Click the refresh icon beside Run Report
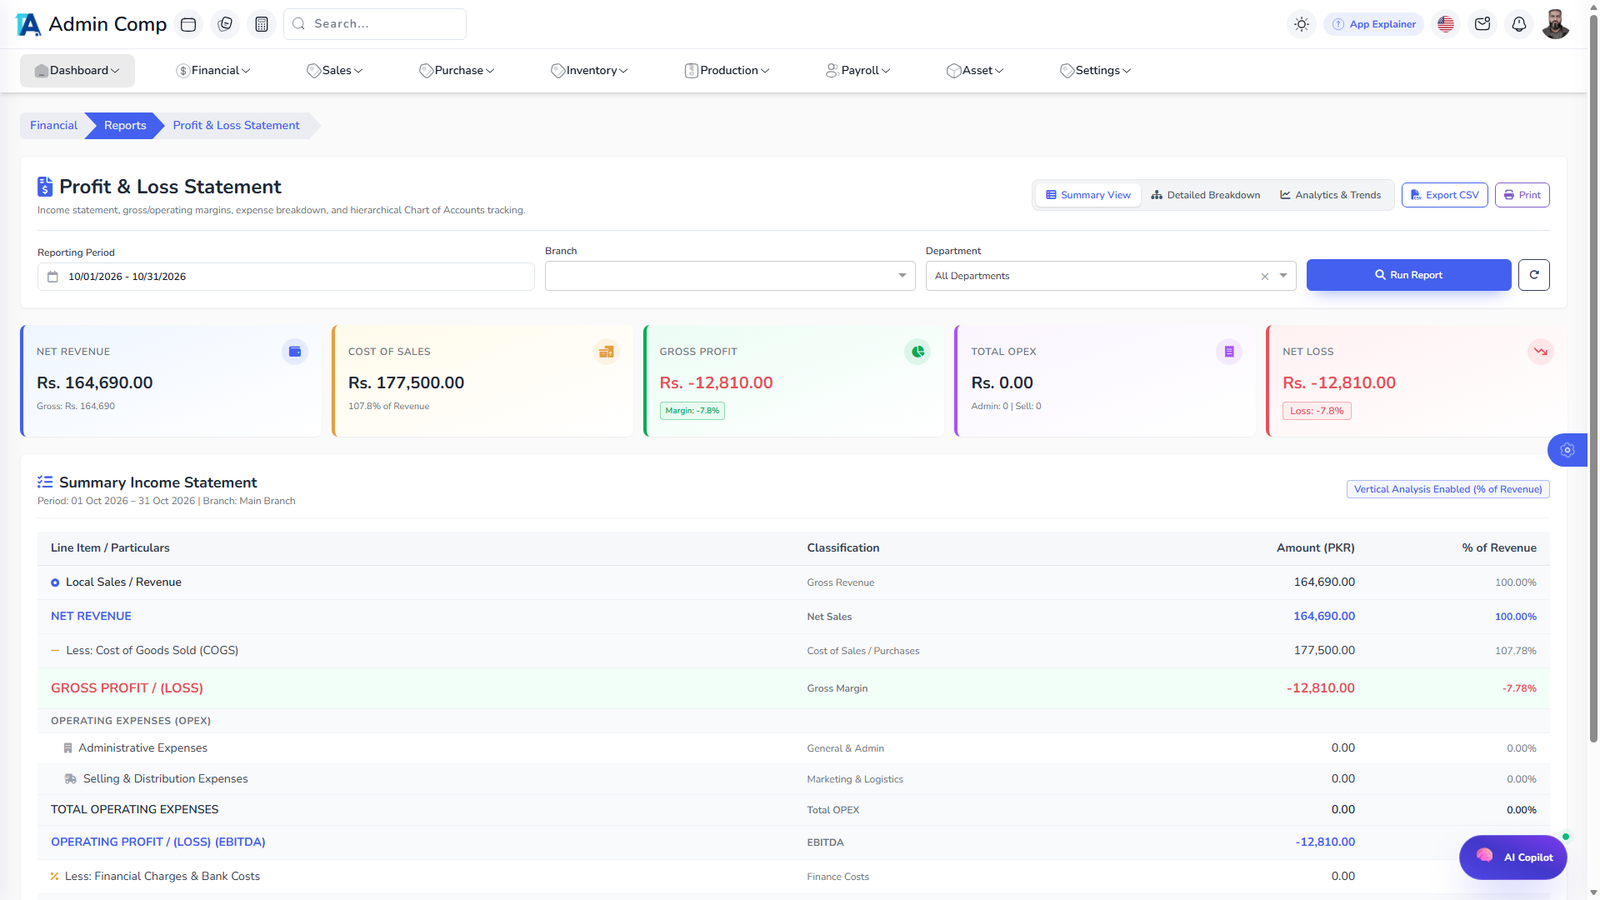The height and width of the screenshot is (900, 1600). point(1534,275)
